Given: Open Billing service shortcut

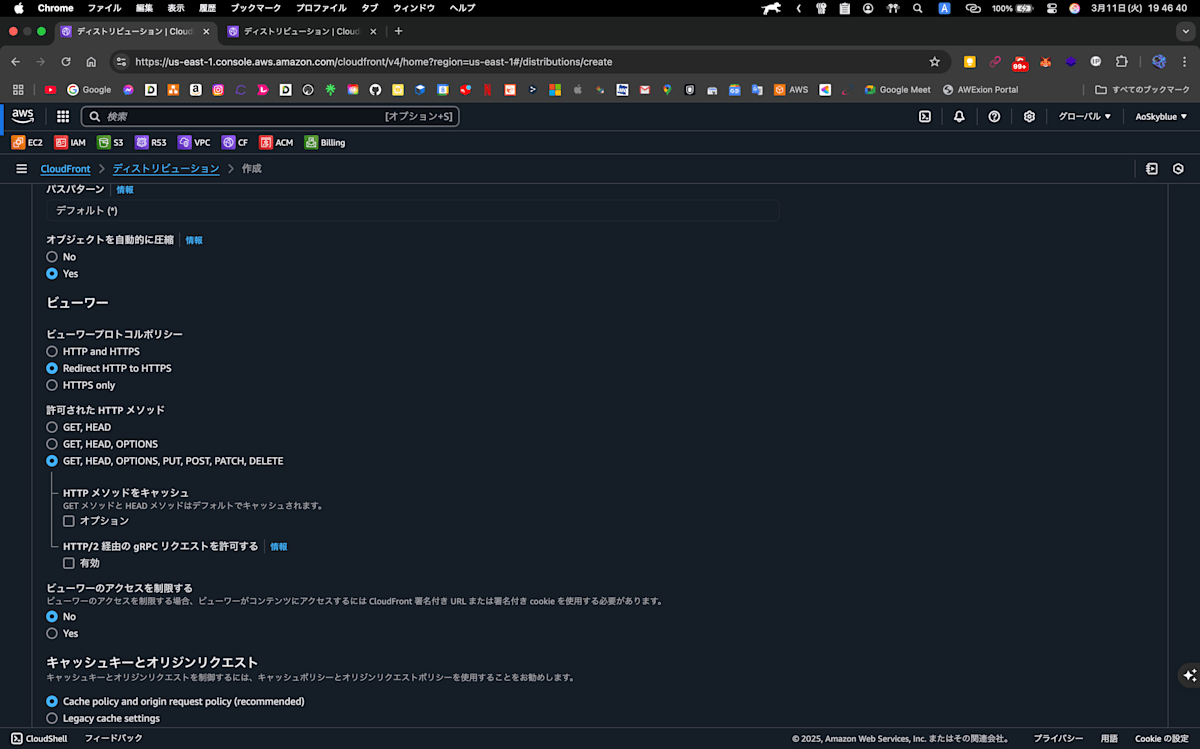Looking at the screenshot, I should 325,142.
